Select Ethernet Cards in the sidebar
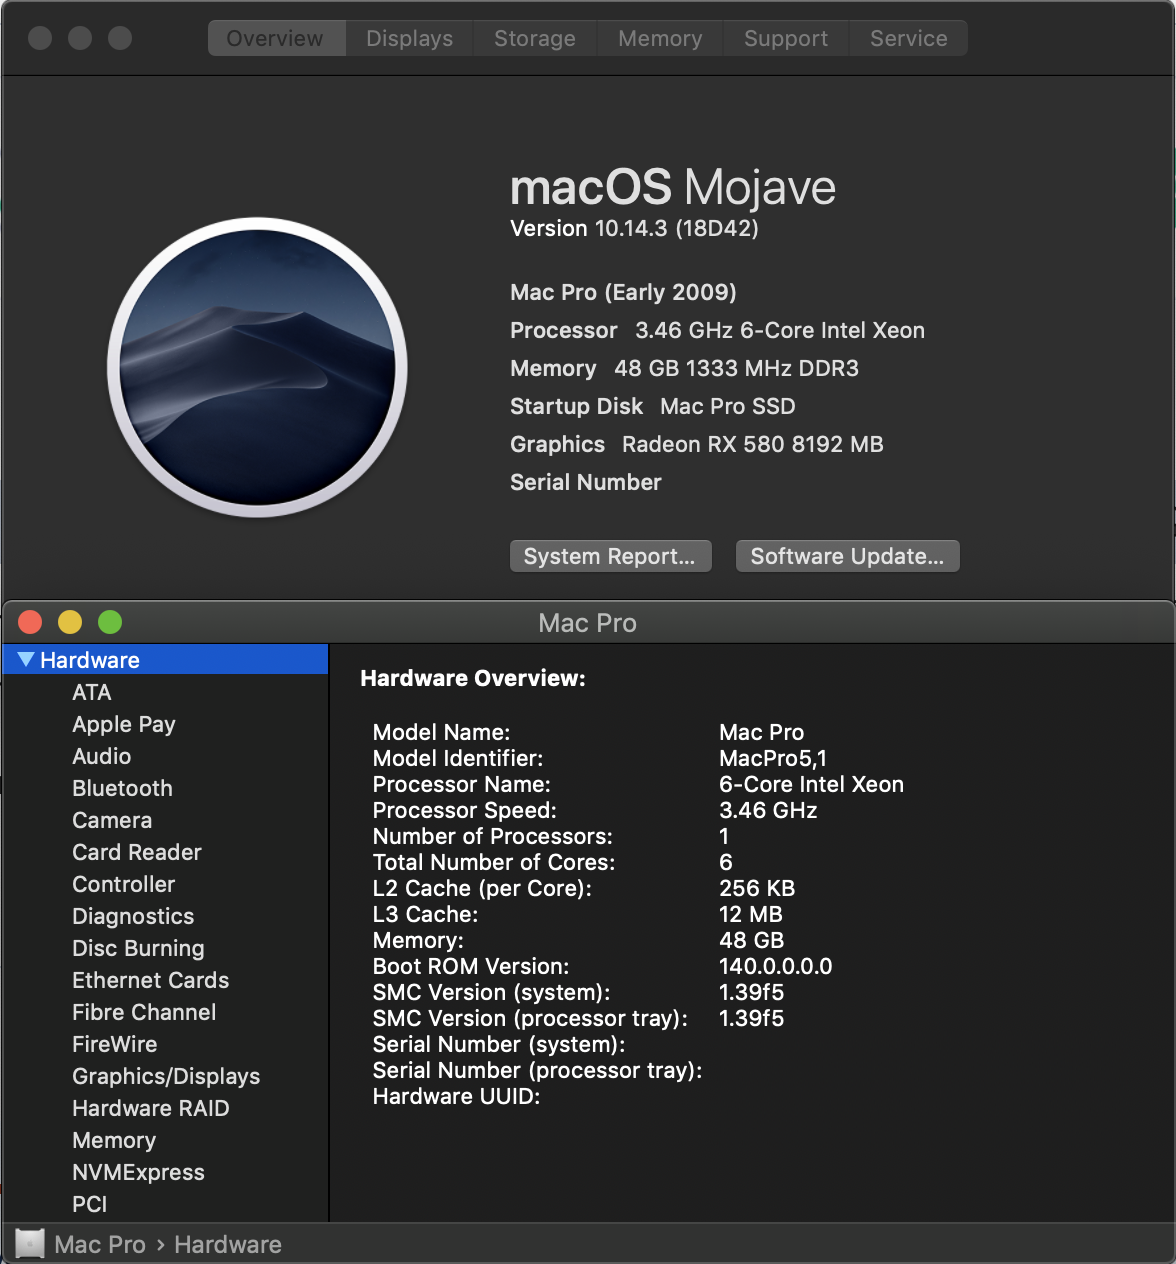 coord(151,980)
